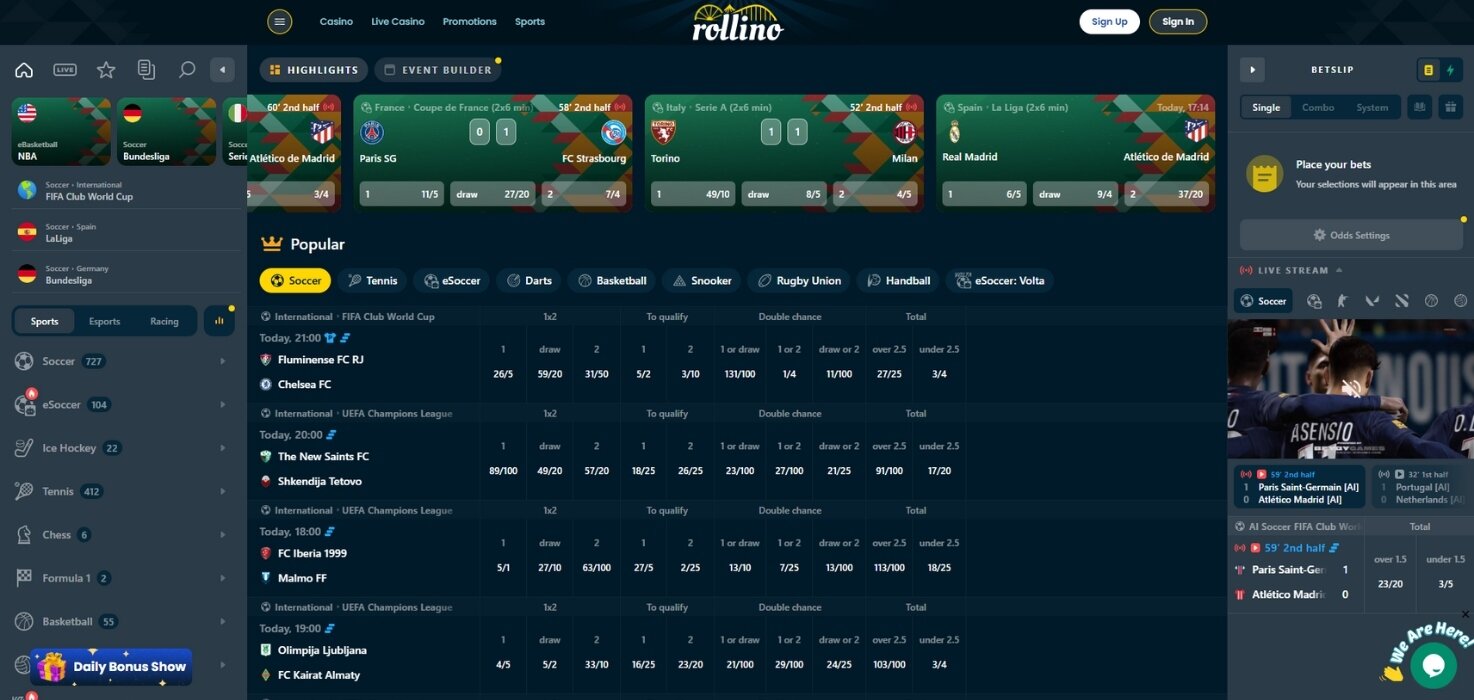Select basketball icon in live stream filter
The image size is (1474, 700).
(1431, 300)
